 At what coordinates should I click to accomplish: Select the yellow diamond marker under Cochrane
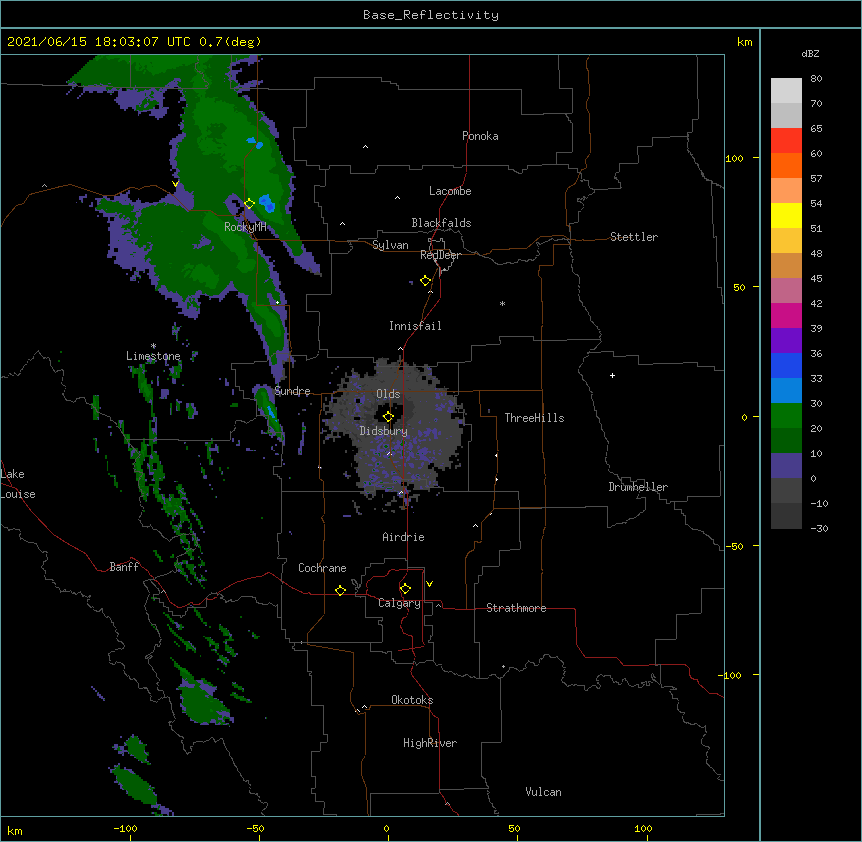(x=340, y=590)
